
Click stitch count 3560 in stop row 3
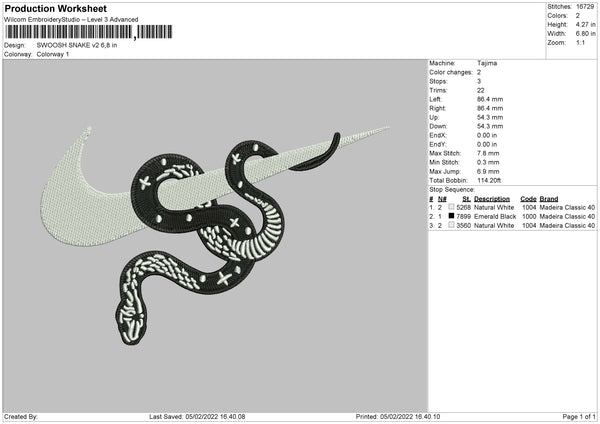pyautogui.click(x=463, y=225)
